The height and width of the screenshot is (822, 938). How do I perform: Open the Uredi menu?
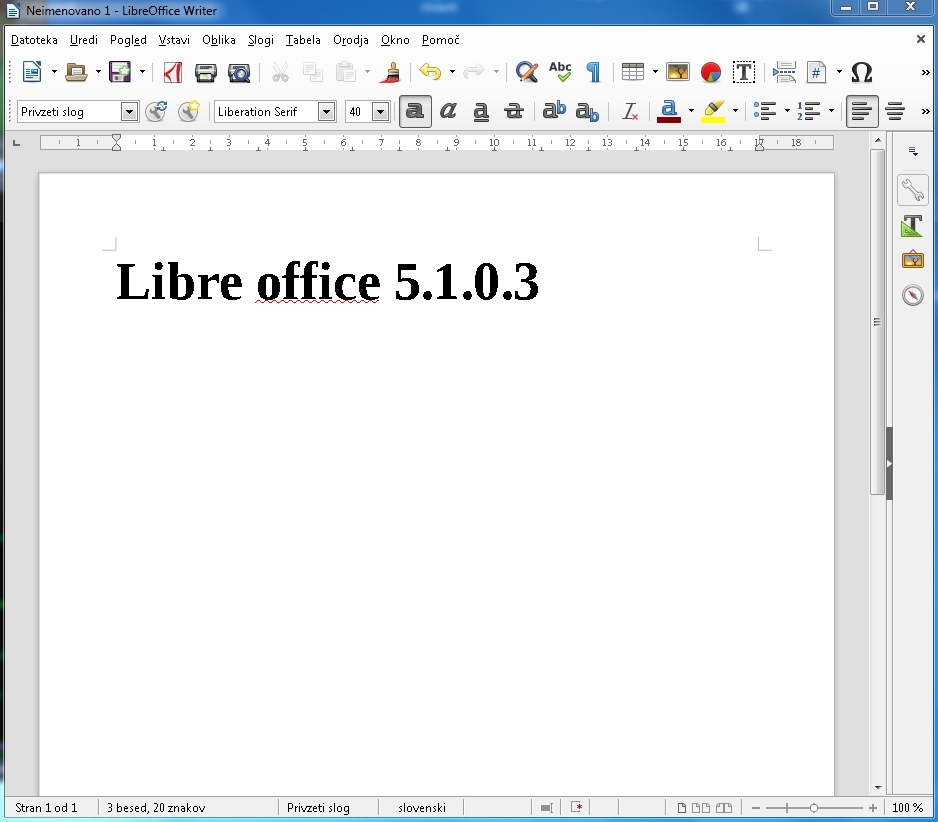[x=84, y=40]
